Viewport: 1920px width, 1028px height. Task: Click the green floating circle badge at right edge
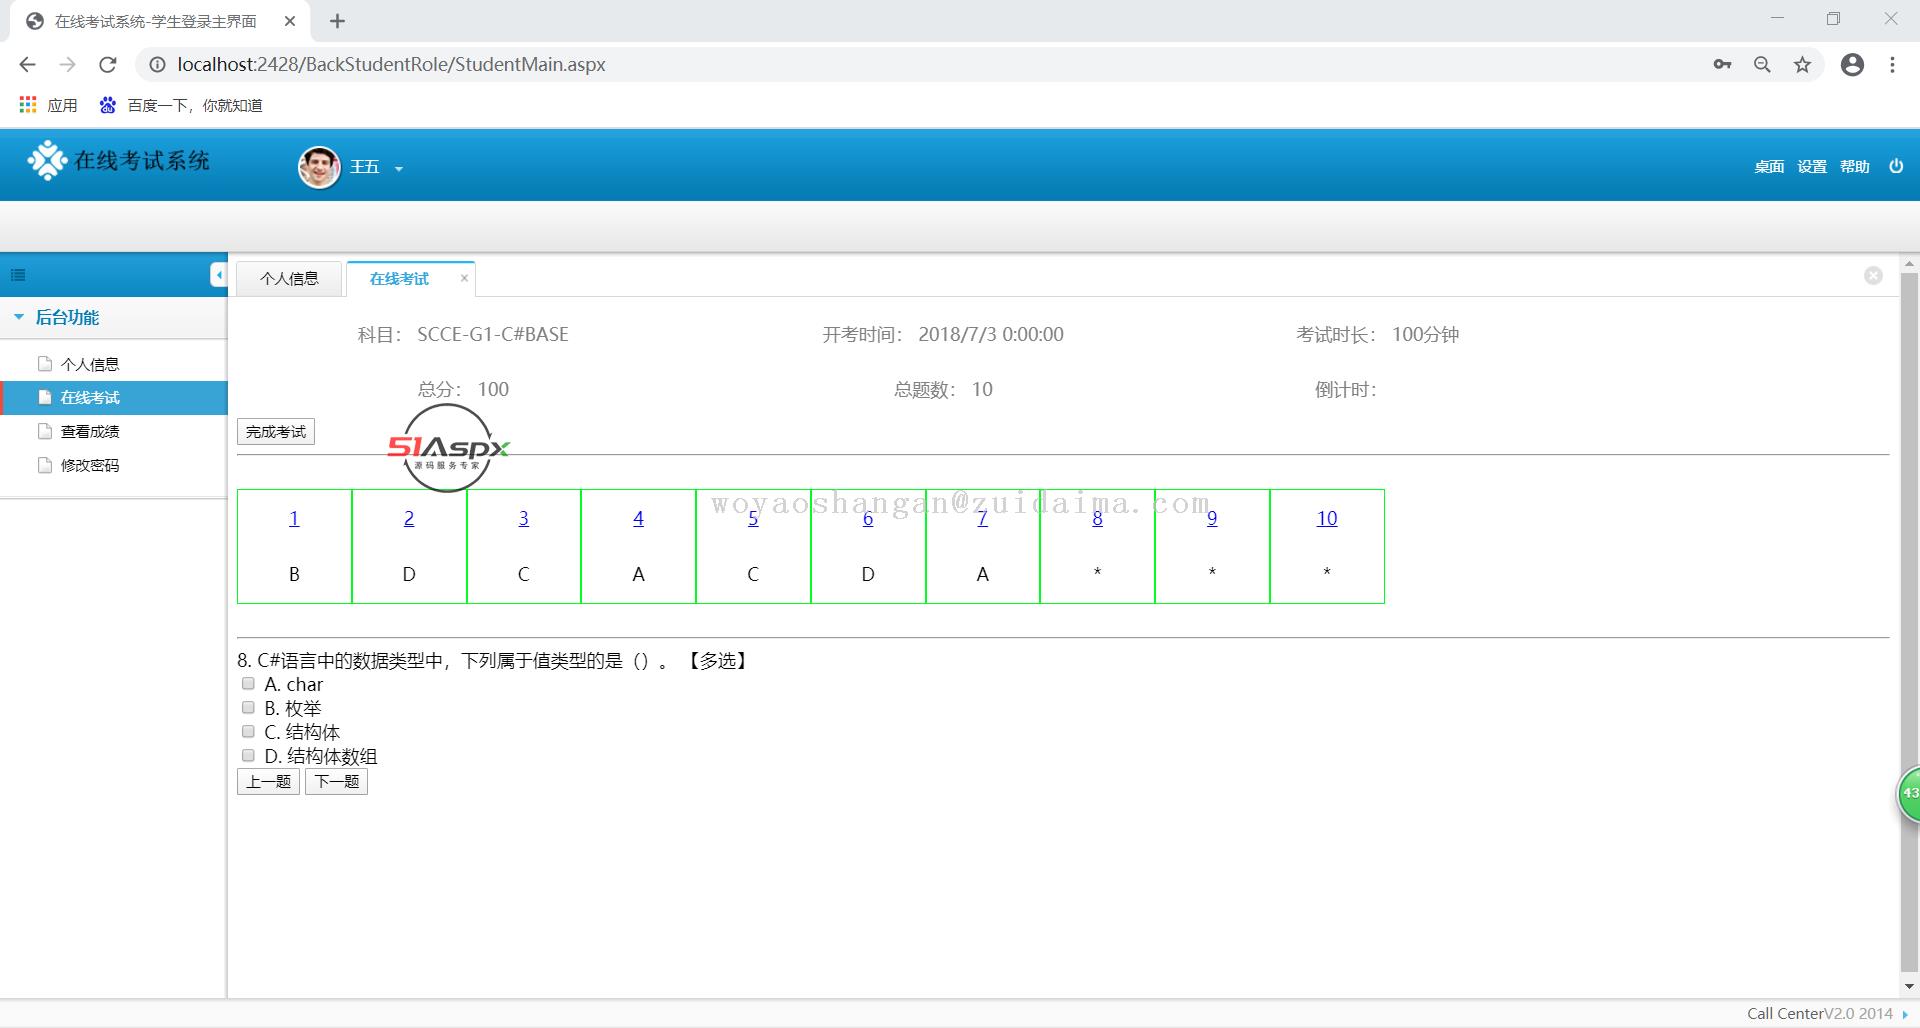click(1909, 794)
